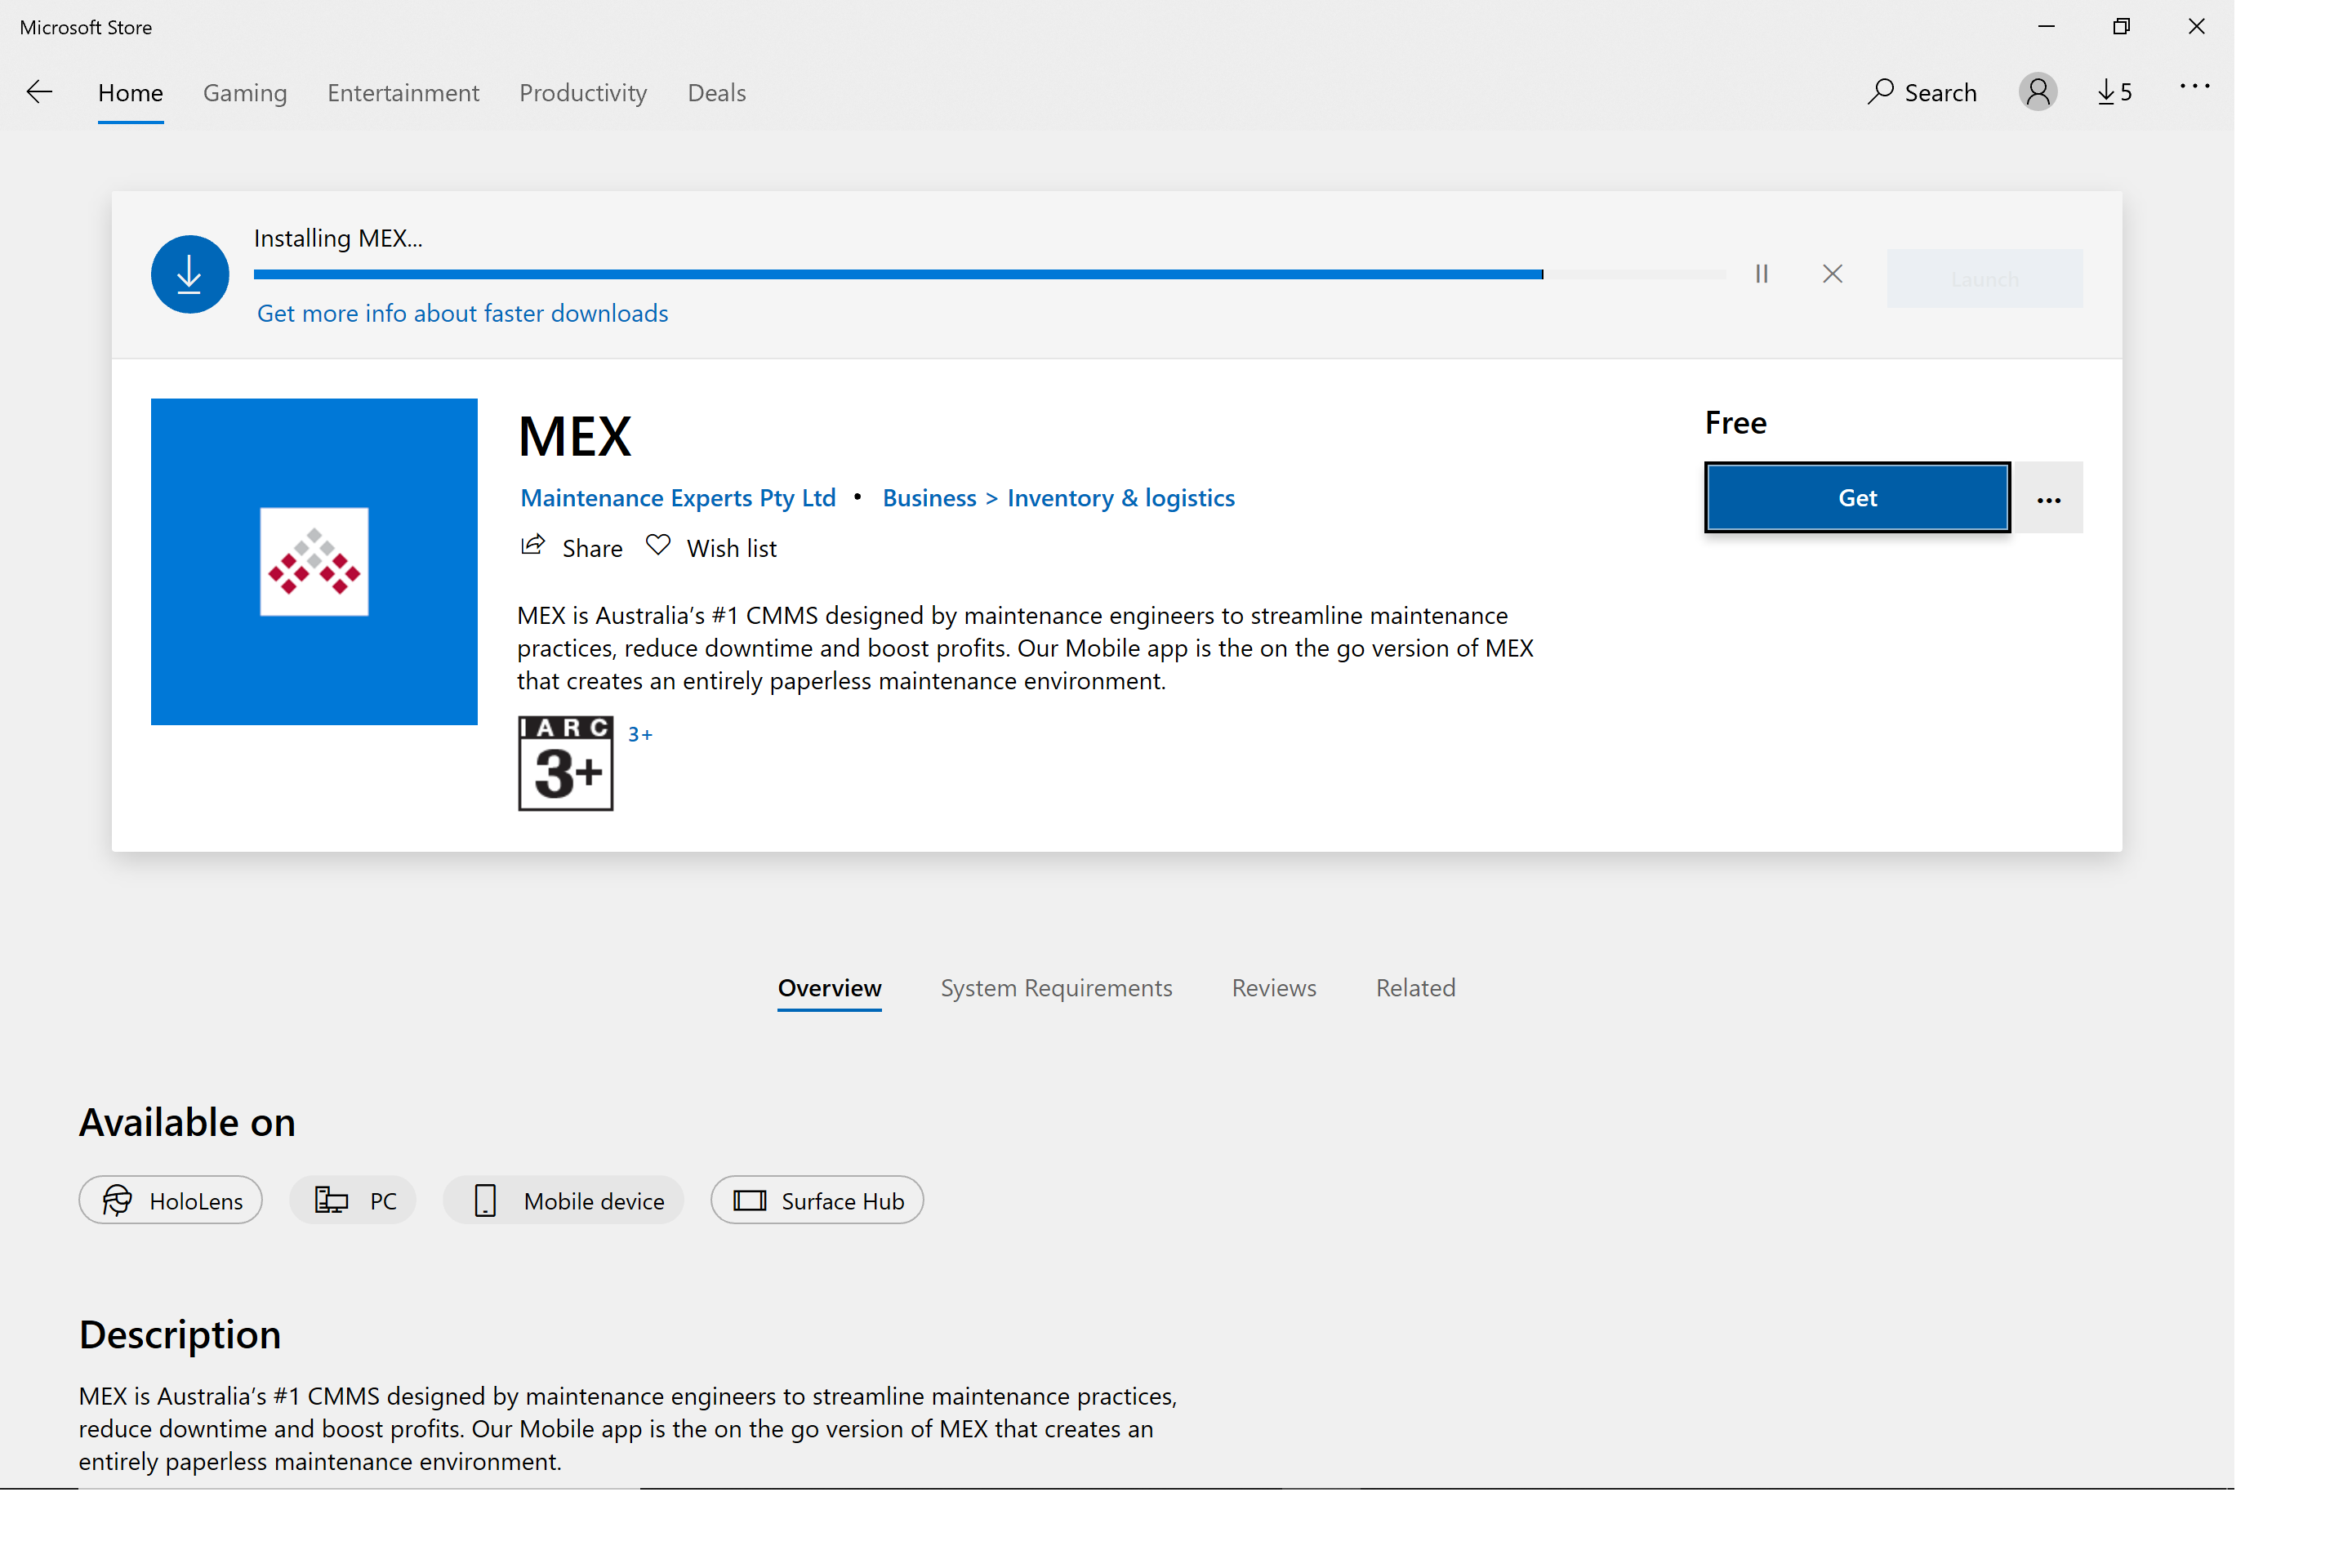The height and width of the screenshot is (1568, 2352).
Task: Select the Reviews tab
Action: click(x=1272, y=985)
